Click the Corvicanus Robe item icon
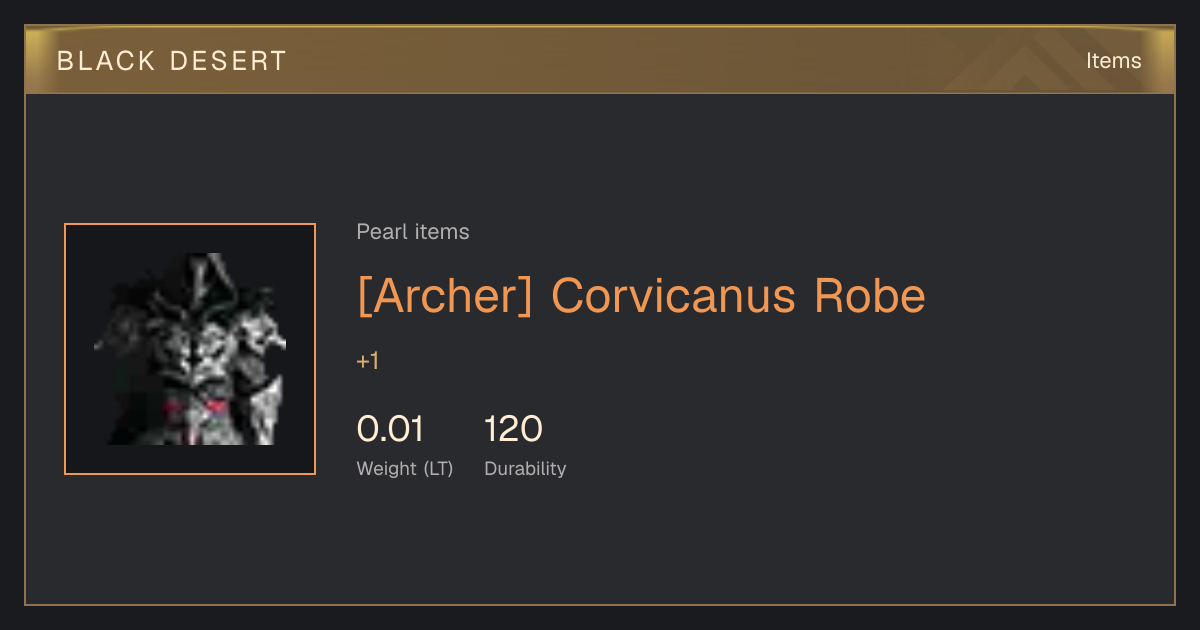 click(x=190, y=349)
